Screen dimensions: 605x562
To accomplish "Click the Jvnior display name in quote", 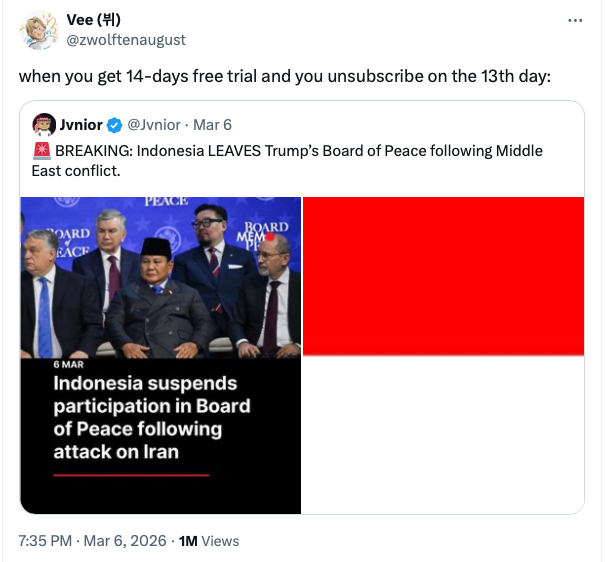I will click(x=81, y=125).
